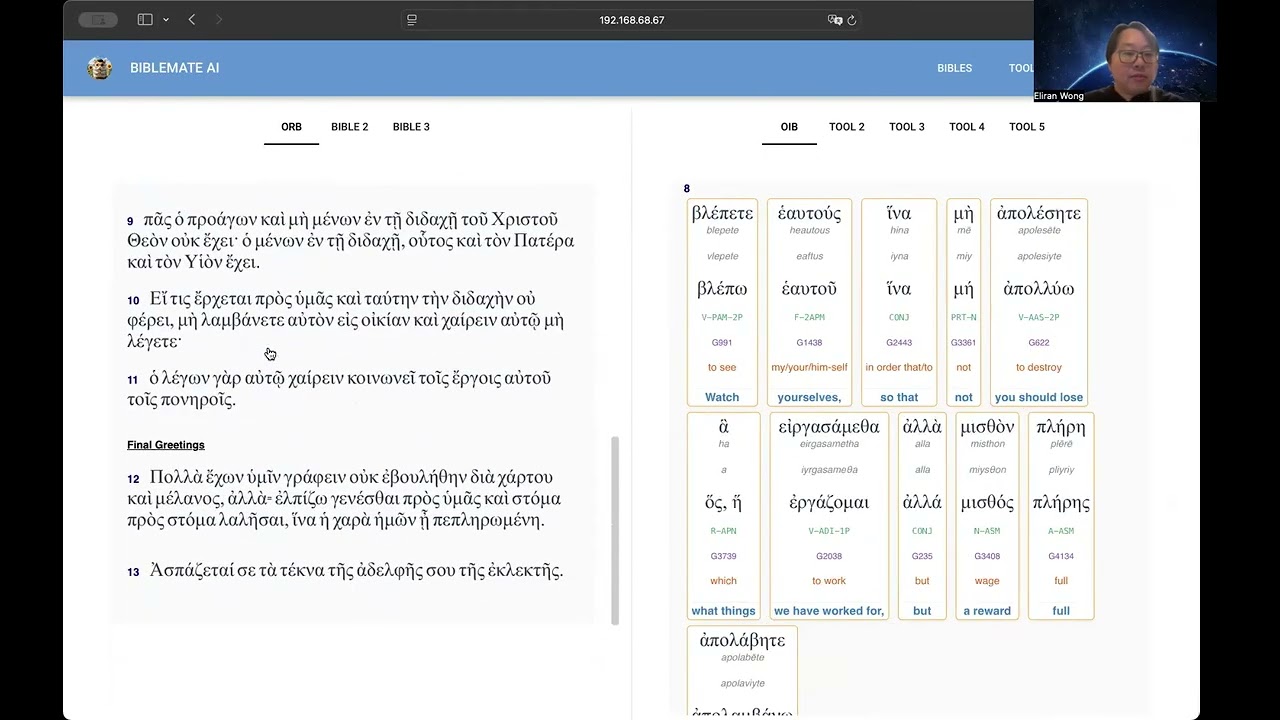Image resolution: width=1280 pixels, height=720 pixels.
Task: Click the morphology code V-AAS-2P
Action: click(x=1039, y=318)
